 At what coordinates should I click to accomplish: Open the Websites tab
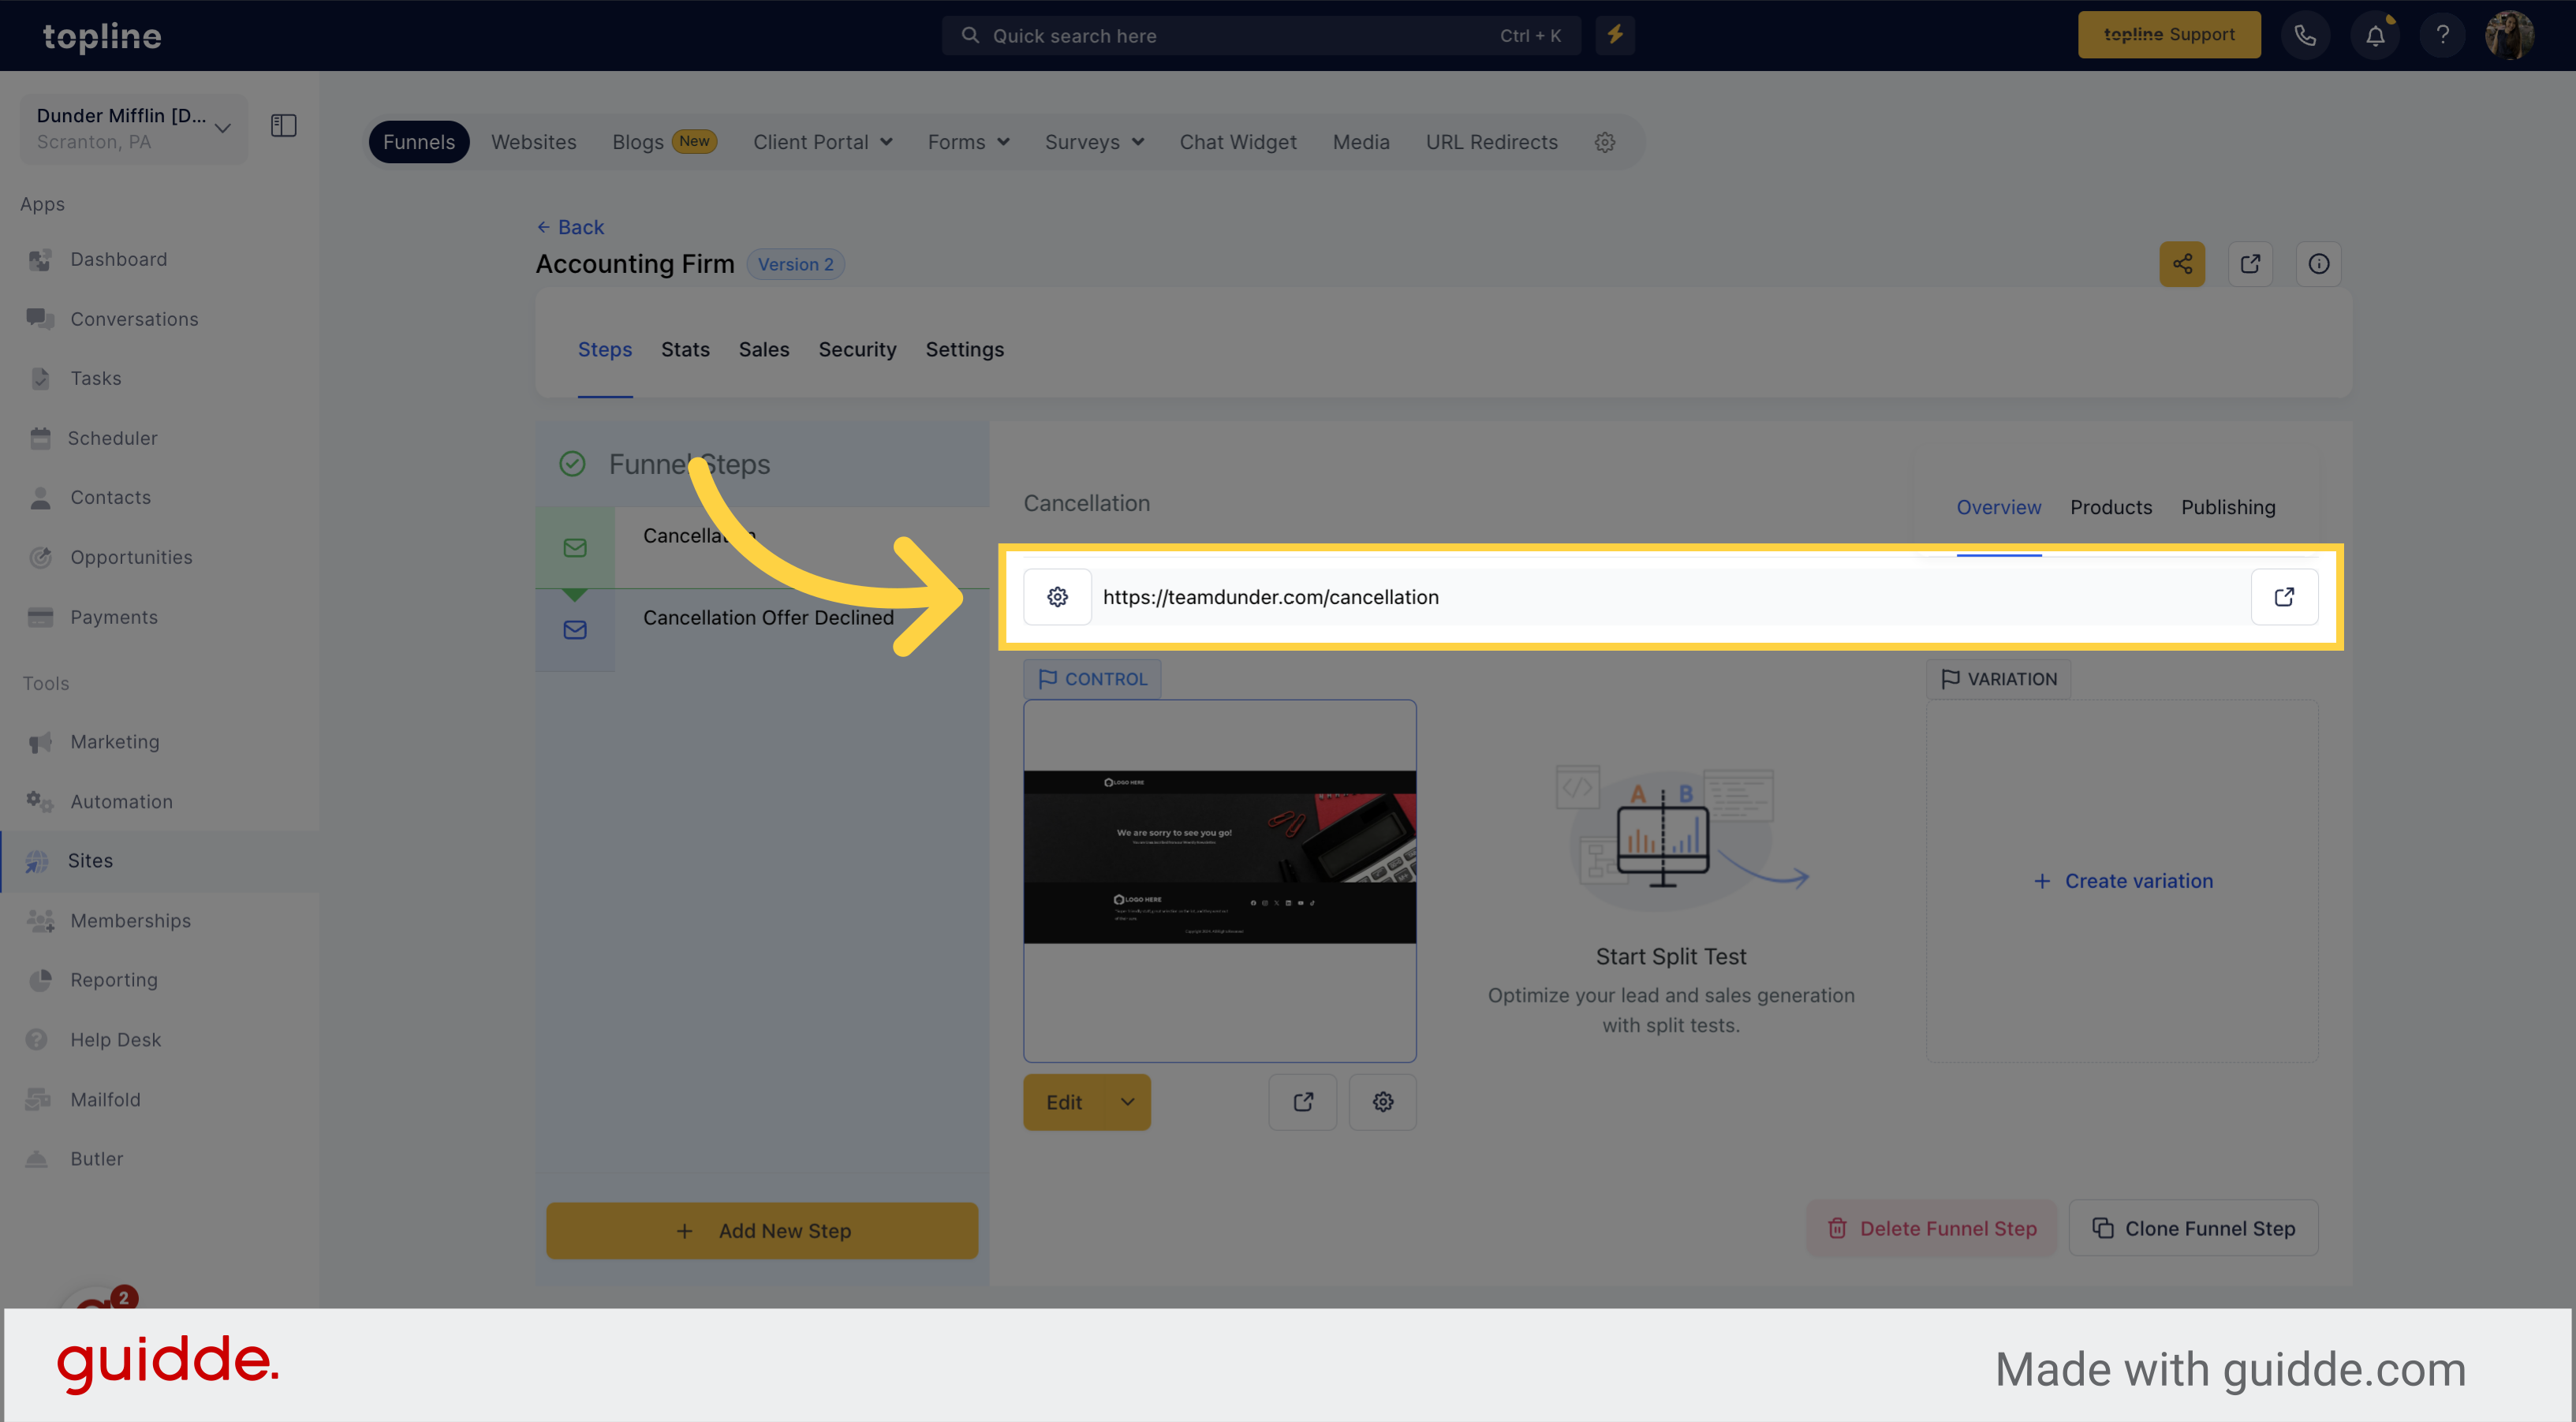(x=534, y=142)
